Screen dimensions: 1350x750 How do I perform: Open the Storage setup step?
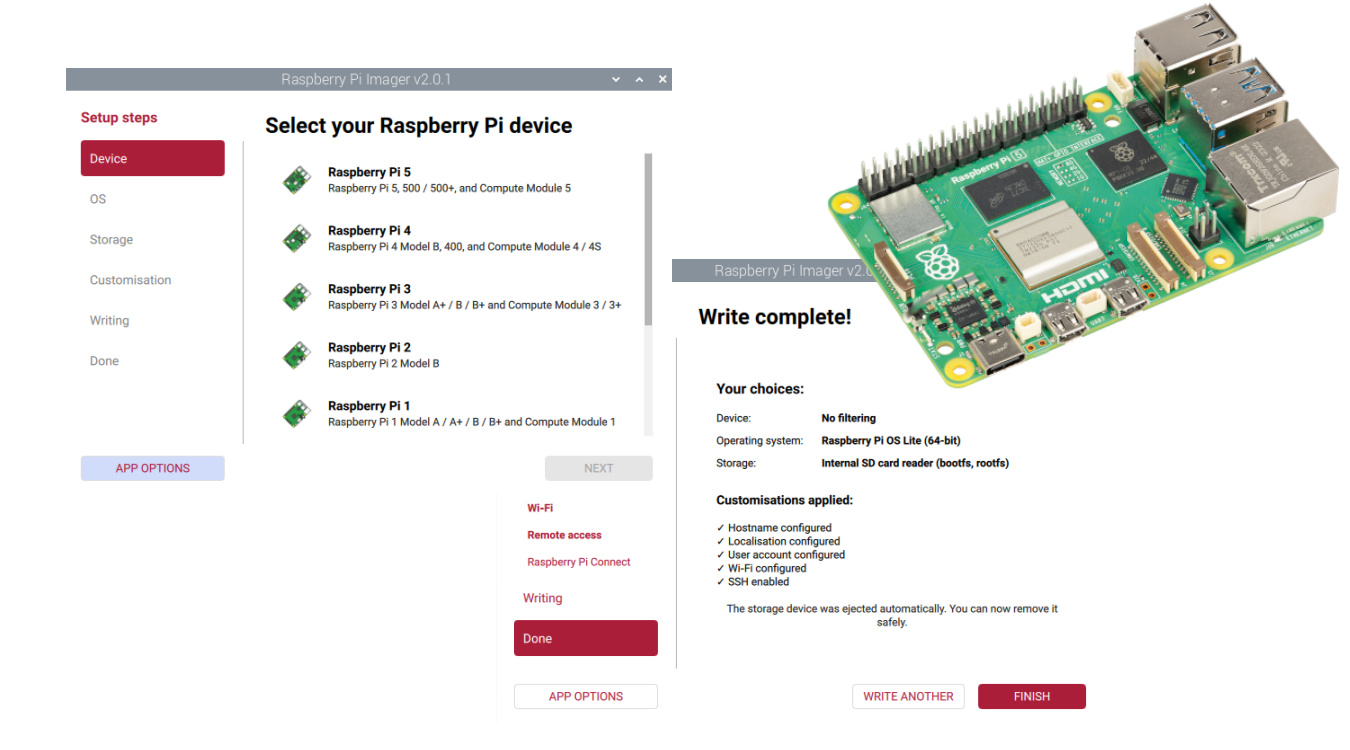110,239
